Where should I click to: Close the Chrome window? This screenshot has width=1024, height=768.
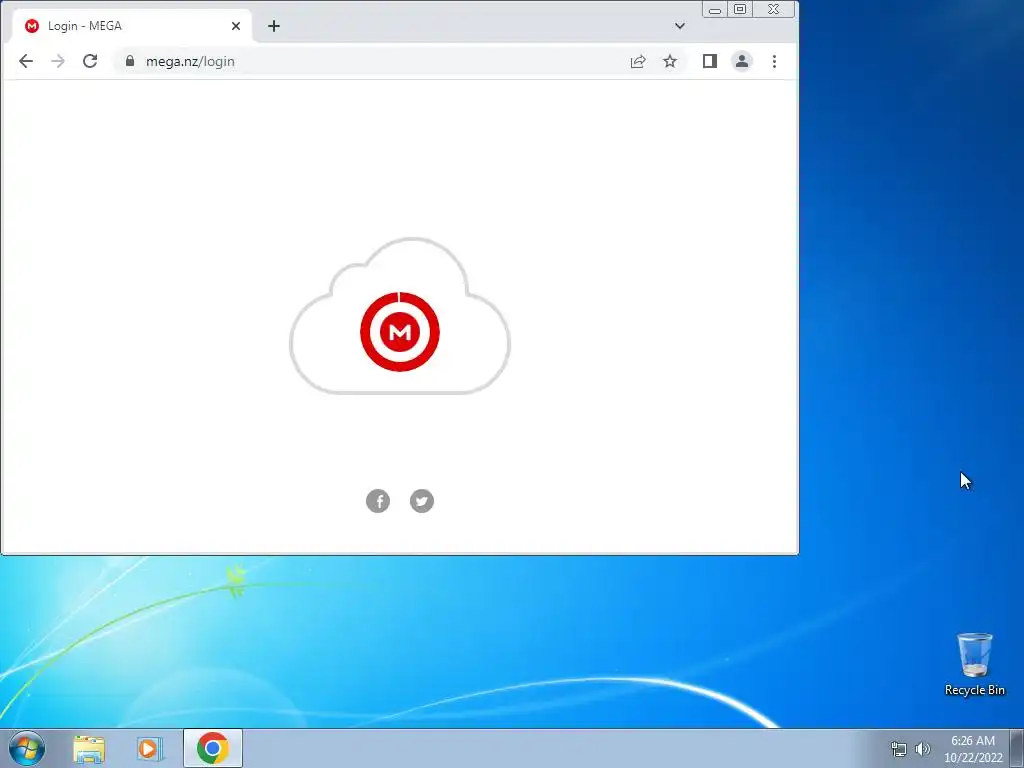774,9
